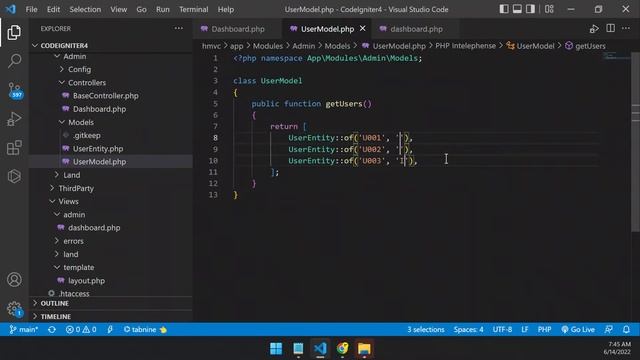Split the editor to the right
The height and width of the screenshot is (360, 640).
pyautogui.click(x=611, y=28)
